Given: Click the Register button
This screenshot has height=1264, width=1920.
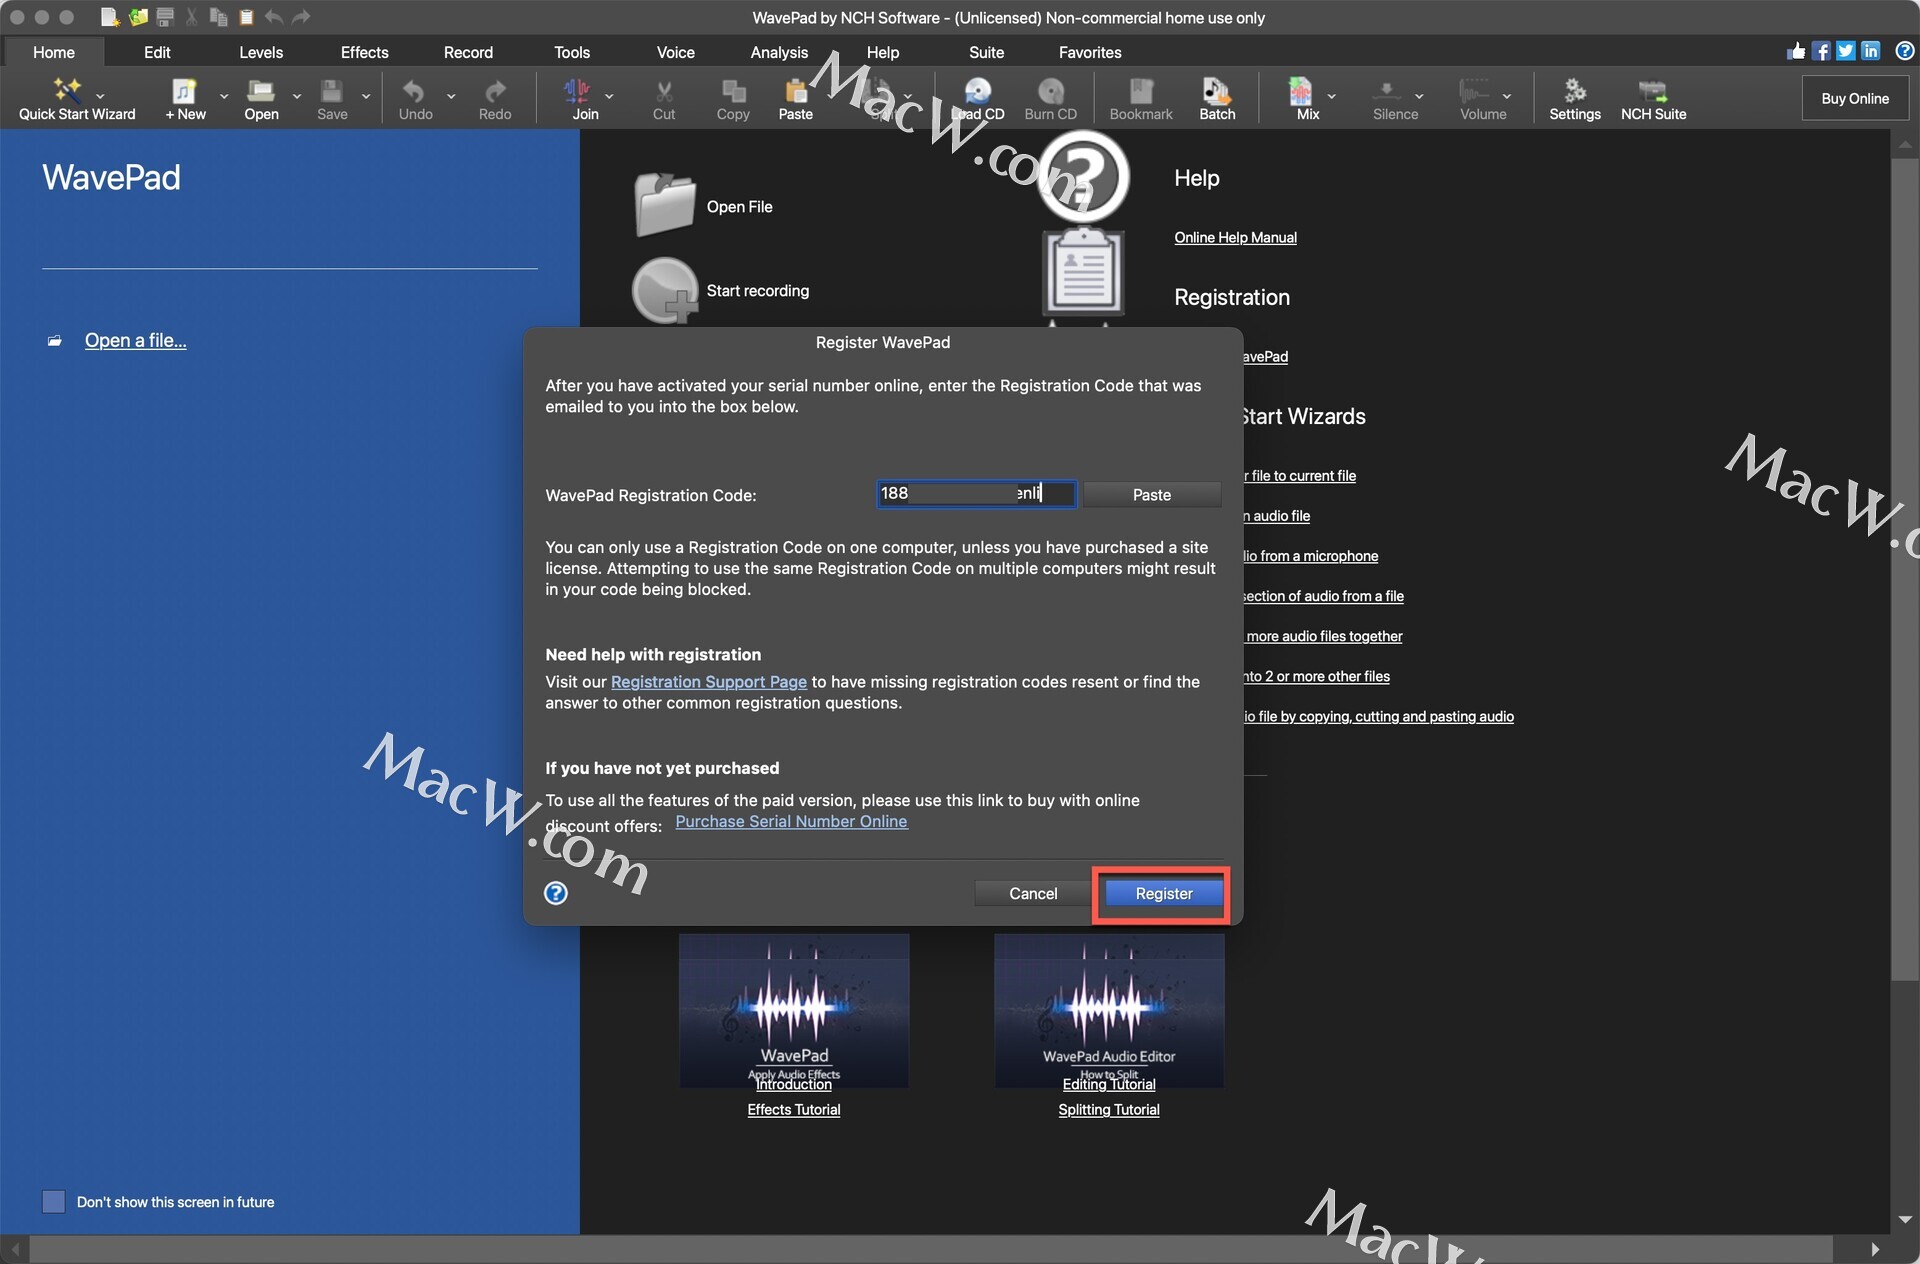Looking at the screenshot, I should point(1163,893).
